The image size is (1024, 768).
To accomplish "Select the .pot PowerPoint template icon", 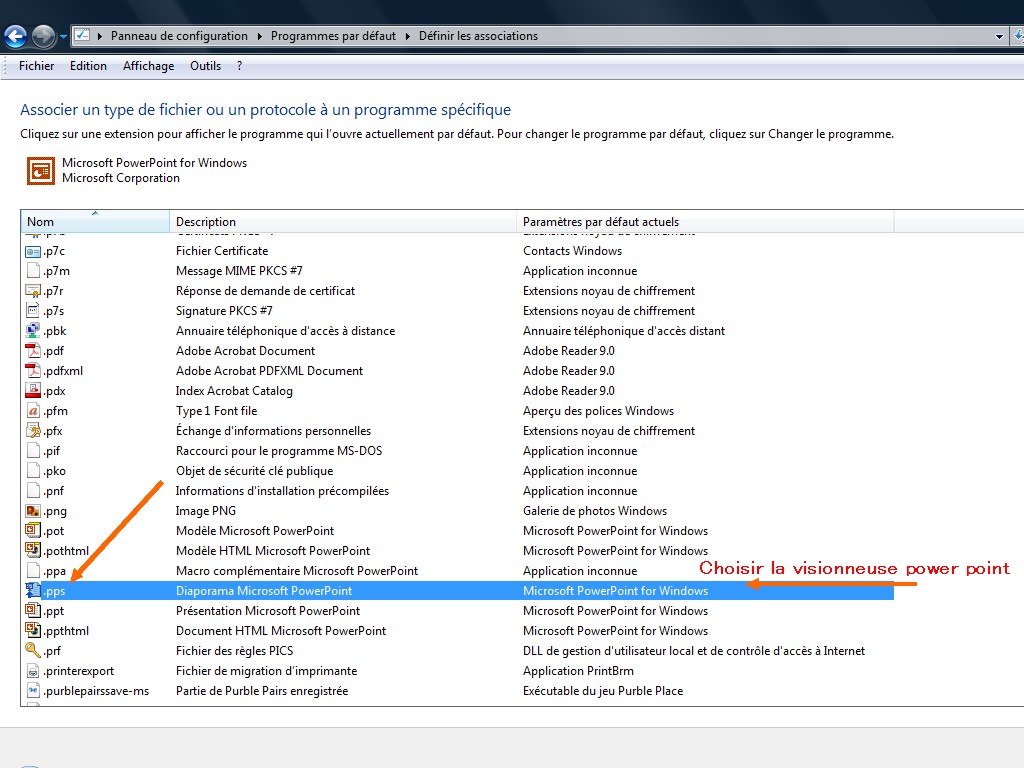I will [33, 531].
